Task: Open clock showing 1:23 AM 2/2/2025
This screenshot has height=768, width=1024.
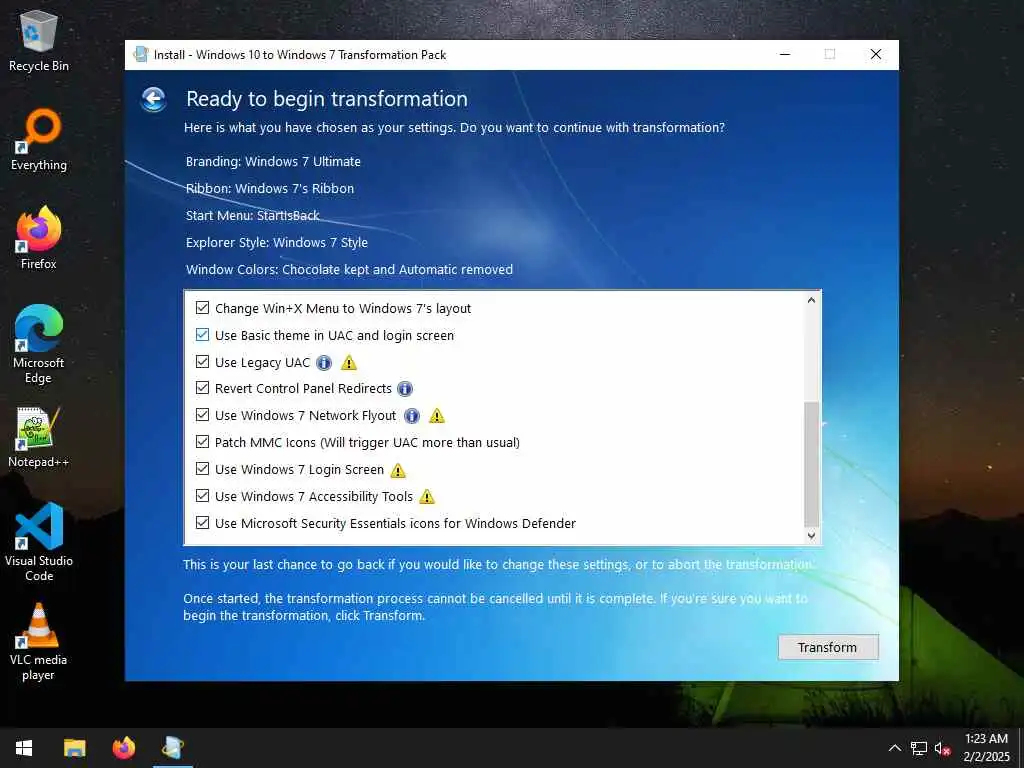Action: [x=986, y=748]
